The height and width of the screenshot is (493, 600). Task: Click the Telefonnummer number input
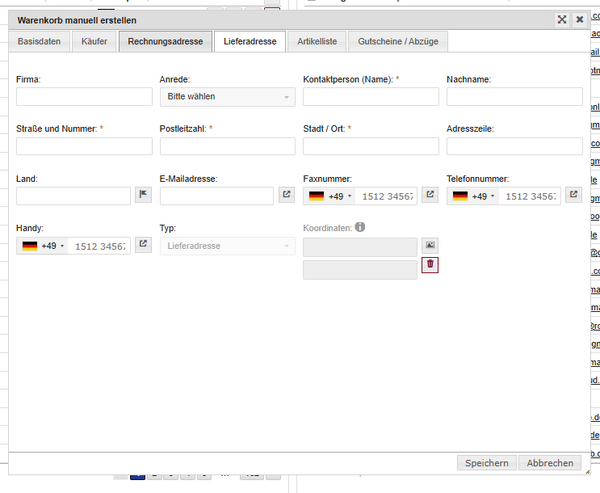pos(530,196)
